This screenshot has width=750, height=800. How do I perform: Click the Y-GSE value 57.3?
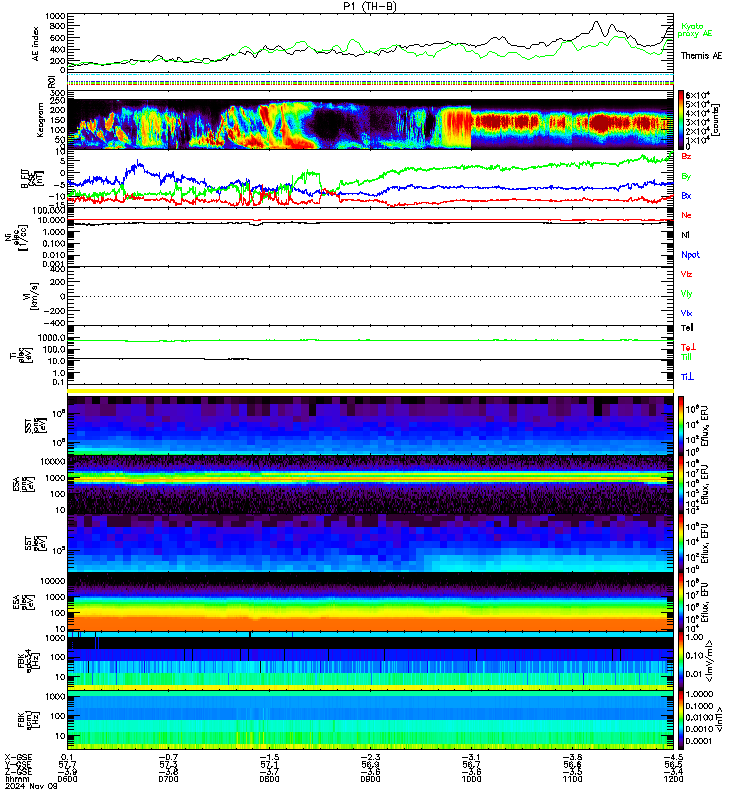click(168, 765)
